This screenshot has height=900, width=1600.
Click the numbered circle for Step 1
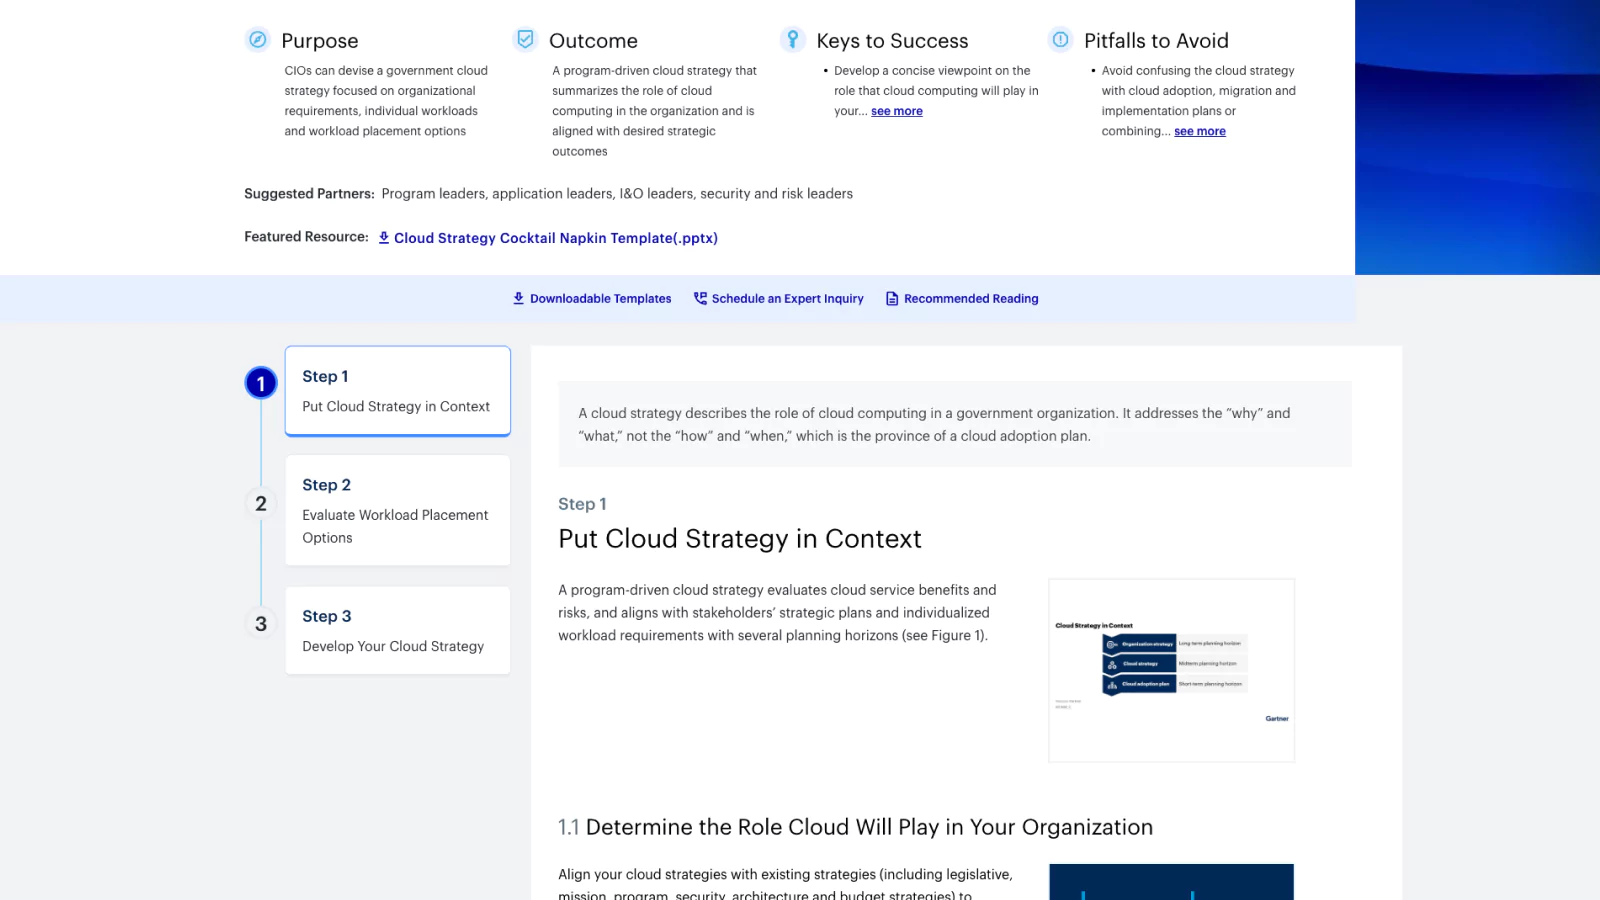pyautogui.click(x=260, y=382)
